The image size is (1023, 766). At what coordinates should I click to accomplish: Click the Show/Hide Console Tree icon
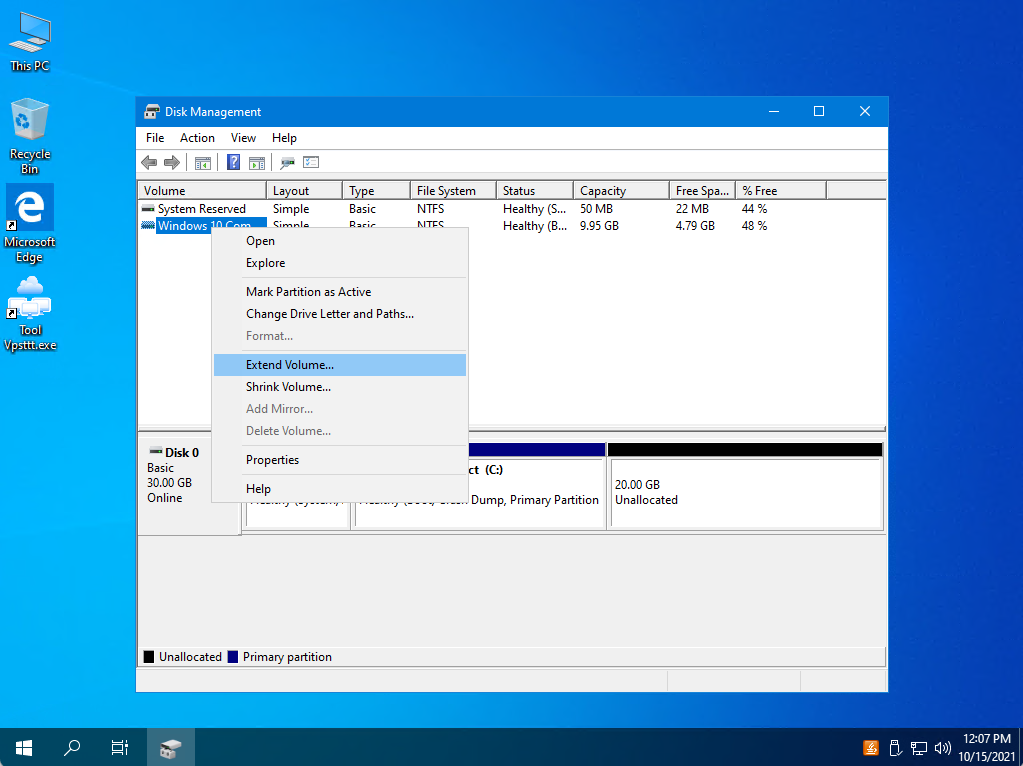pos(203,162)
